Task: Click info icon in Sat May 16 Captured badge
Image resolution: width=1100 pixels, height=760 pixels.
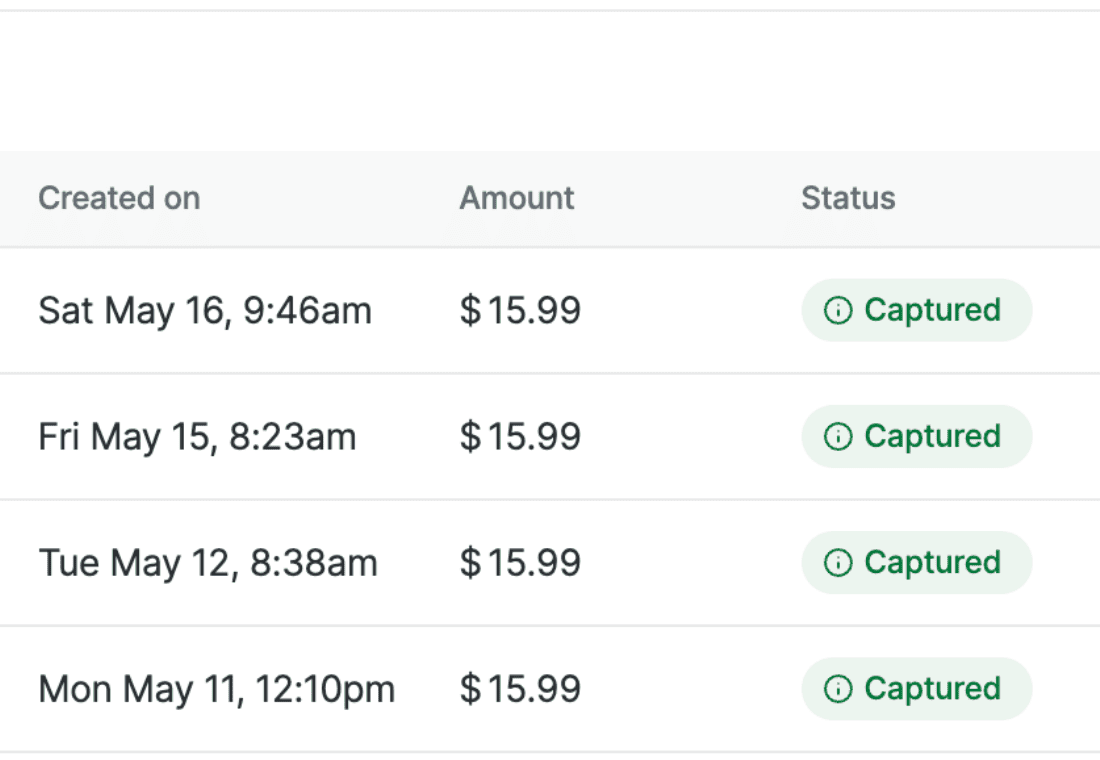Action: pyautogui.click(x=838, y=310)
